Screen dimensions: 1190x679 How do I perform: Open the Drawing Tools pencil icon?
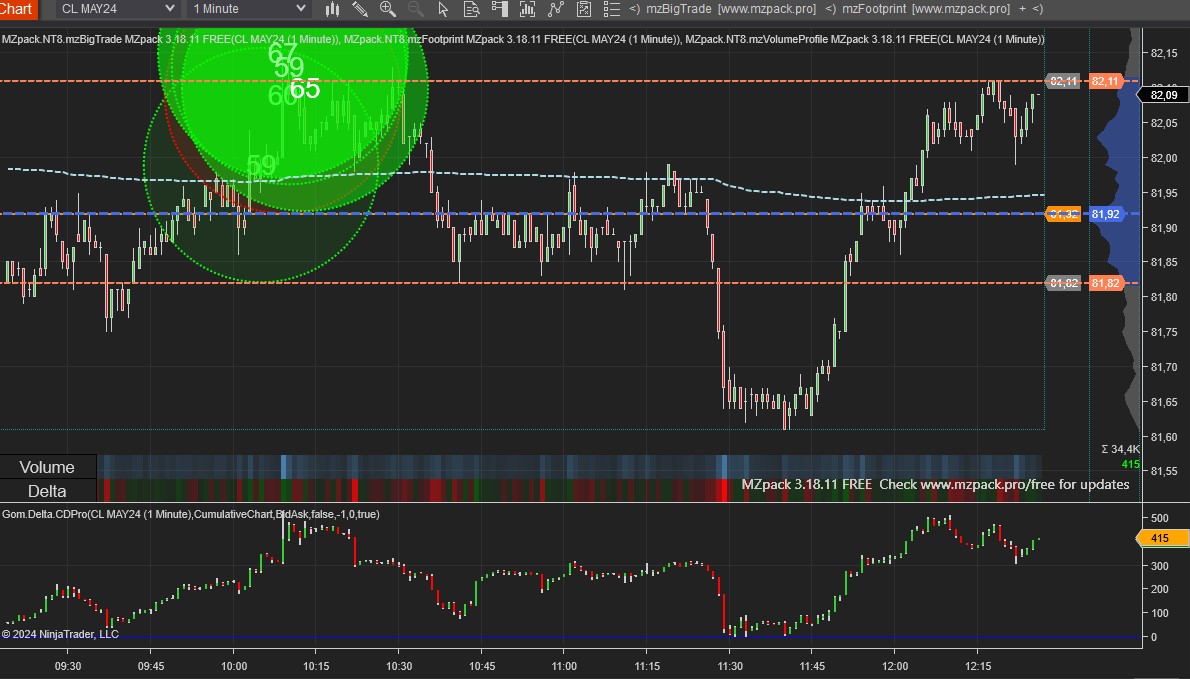click(x=360, y=9)
